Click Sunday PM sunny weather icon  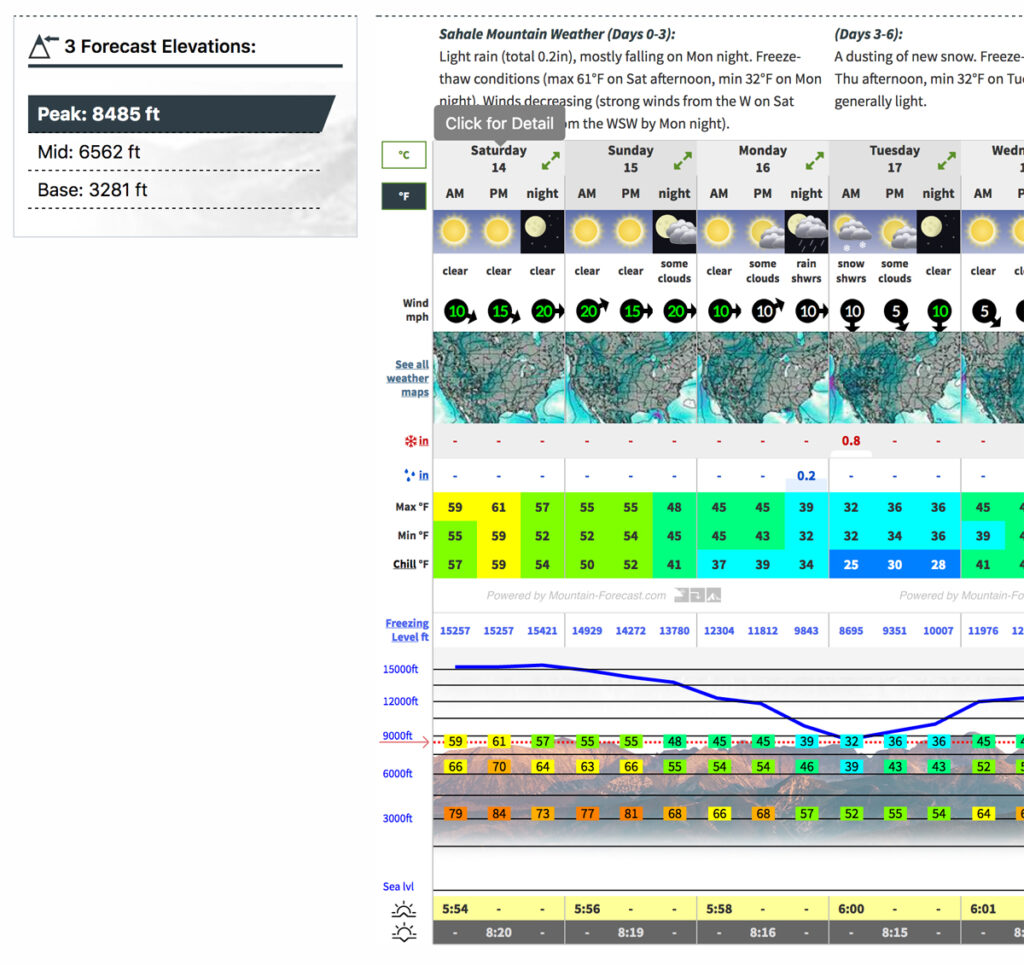pos(630,231)
